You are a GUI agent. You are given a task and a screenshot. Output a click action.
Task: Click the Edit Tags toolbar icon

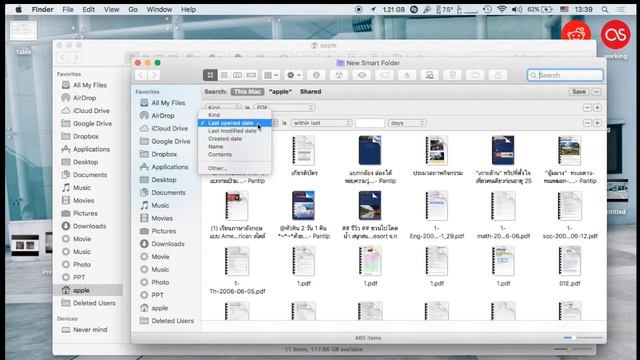click(x=384, y=75)
